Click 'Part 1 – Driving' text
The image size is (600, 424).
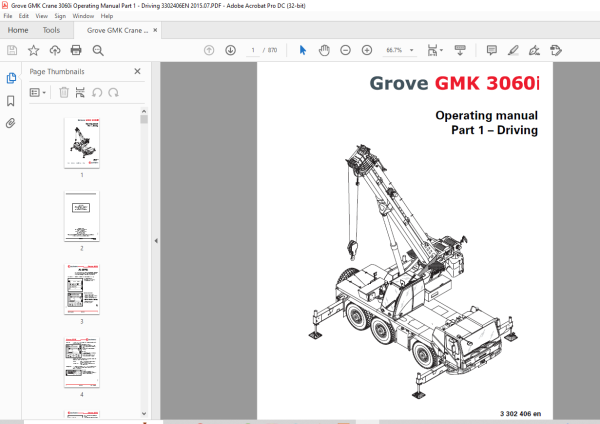[494, 130]
